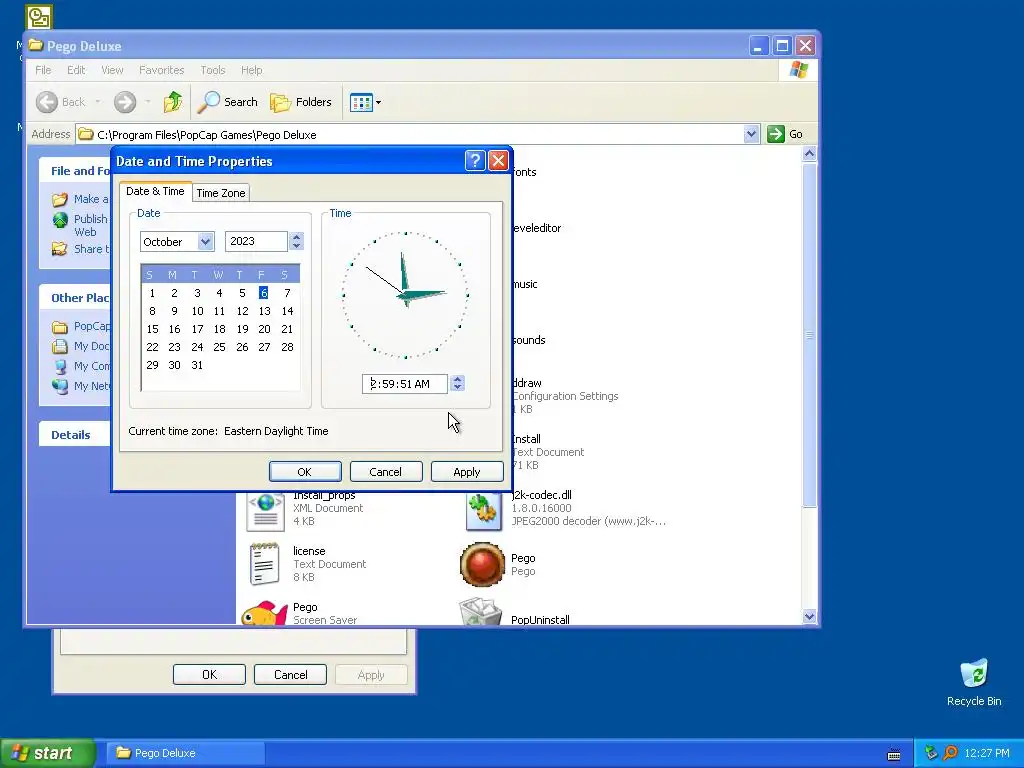
Task: Select the Pego fish screen saver icon
Action: pyautogui.click(x=264, y=613)
